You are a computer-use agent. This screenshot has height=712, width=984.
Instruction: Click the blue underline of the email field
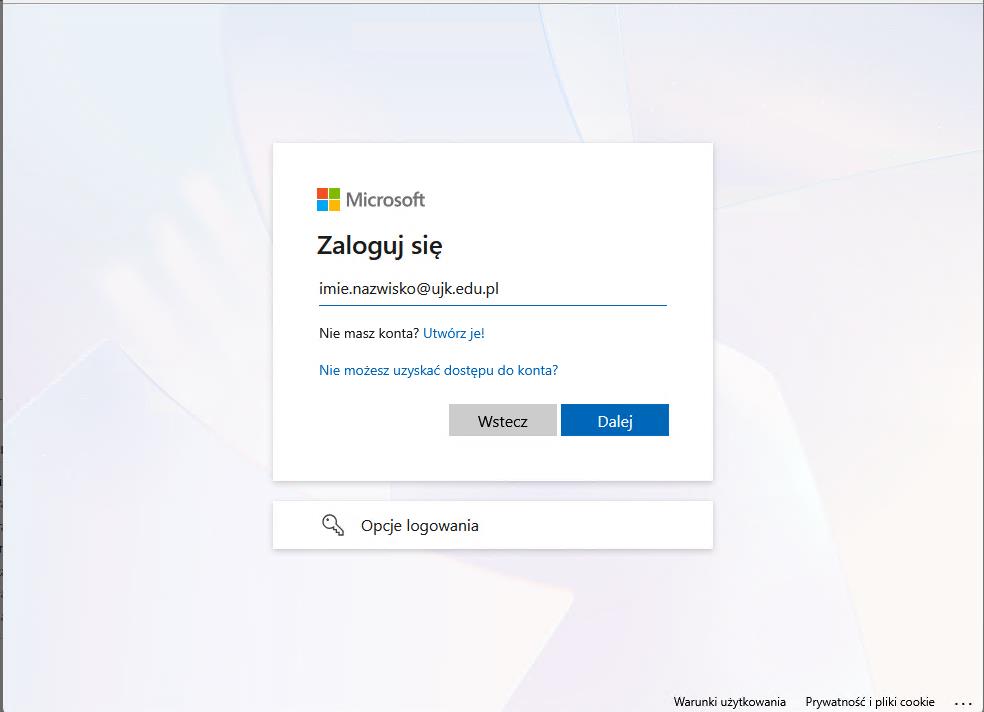click(x=493, y=305)
